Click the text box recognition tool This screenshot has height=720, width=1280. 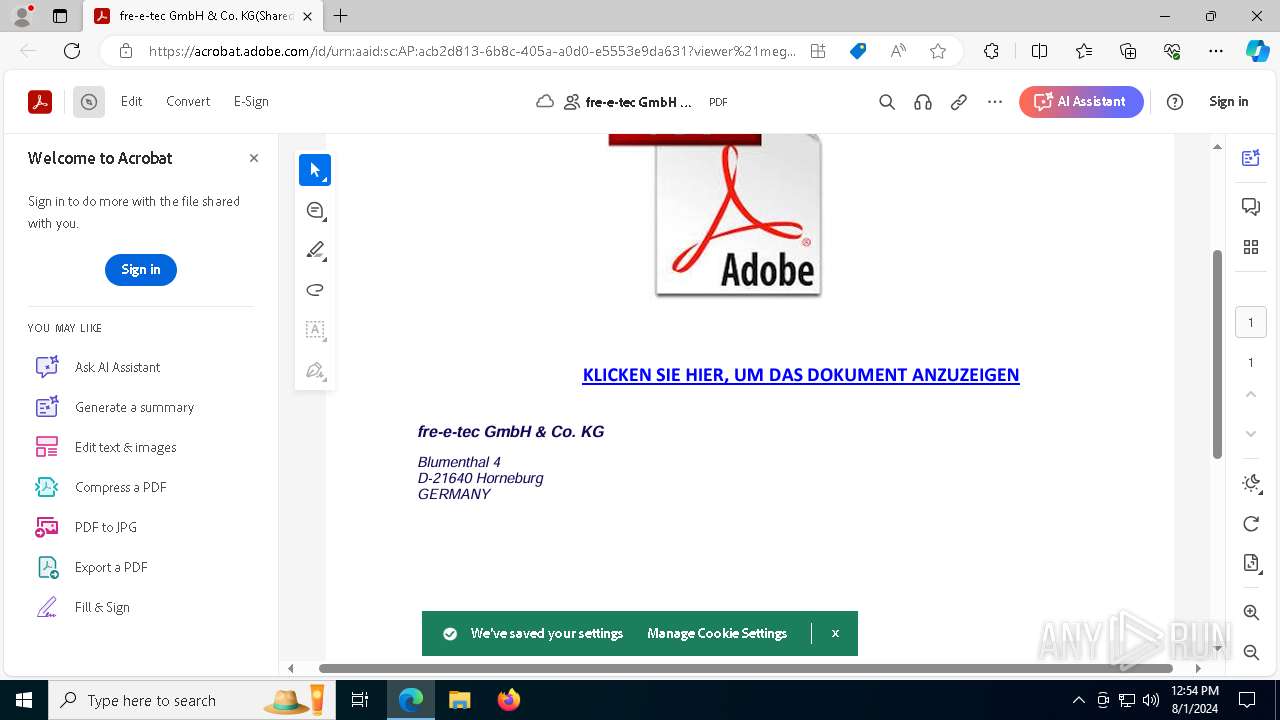[315, 330]
